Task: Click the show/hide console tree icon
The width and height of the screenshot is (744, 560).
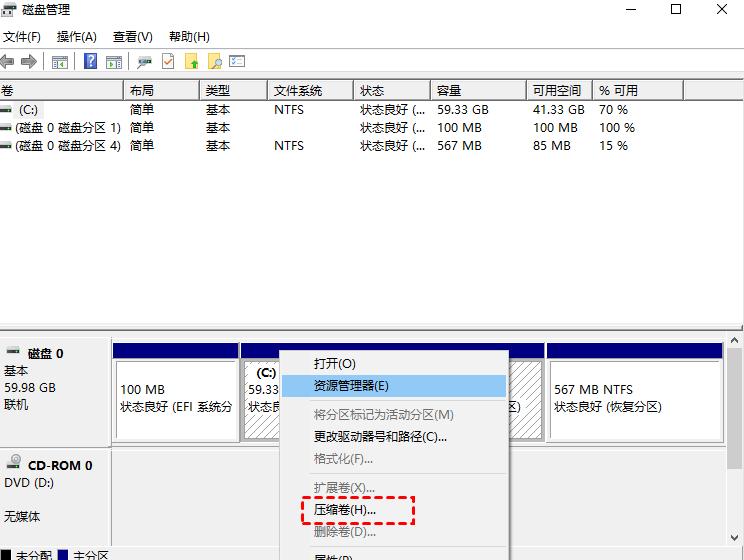Action: pyautogui.click(x=60, y=62)
